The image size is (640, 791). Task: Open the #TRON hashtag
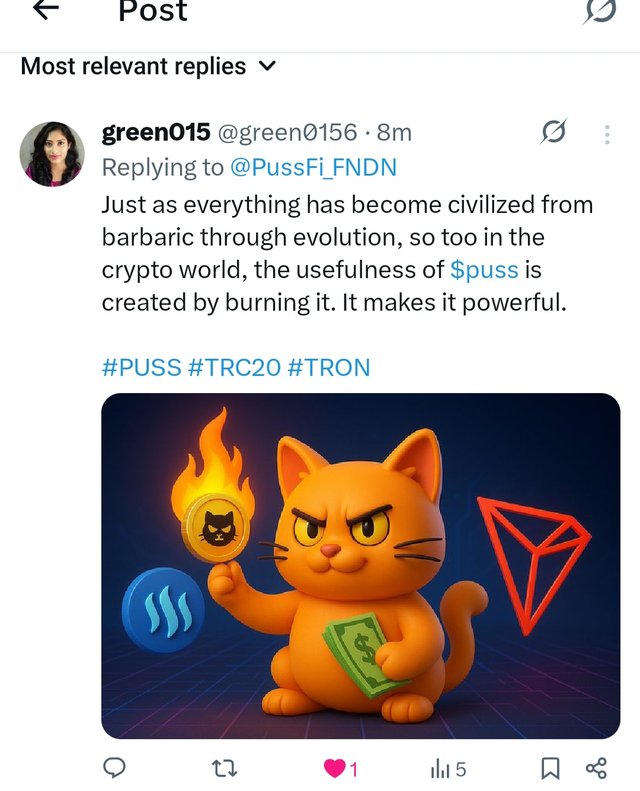coord(328,367)
